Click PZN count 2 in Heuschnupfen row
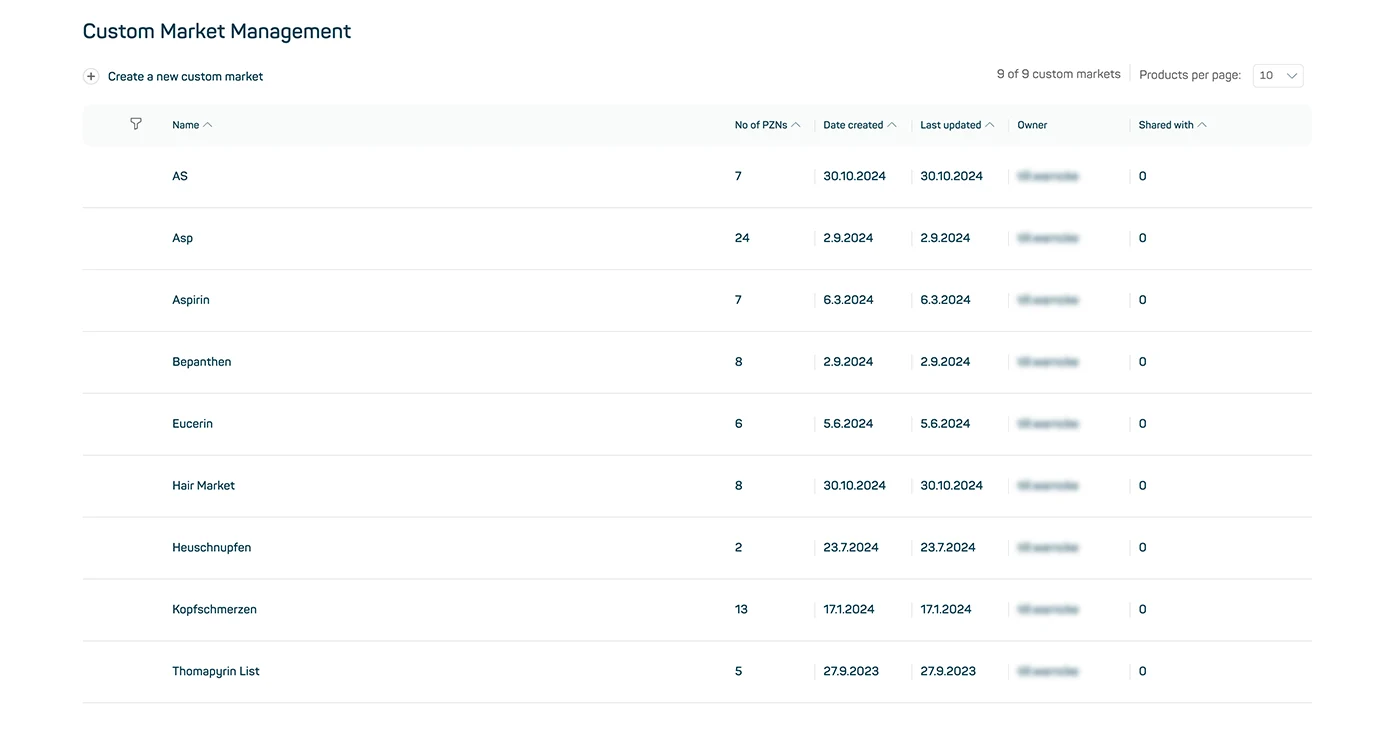Screen dimensions: 1400x735 [x=739, y=548]
